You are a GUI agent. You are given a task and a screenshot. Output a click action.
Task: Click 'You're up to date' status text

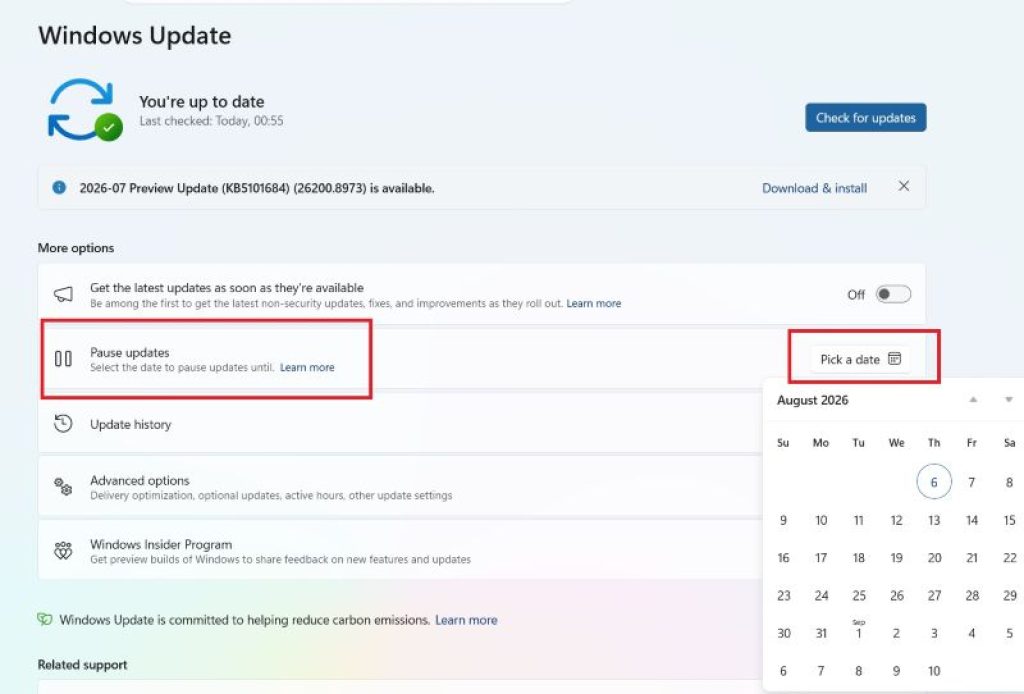(x=202, y=102)
